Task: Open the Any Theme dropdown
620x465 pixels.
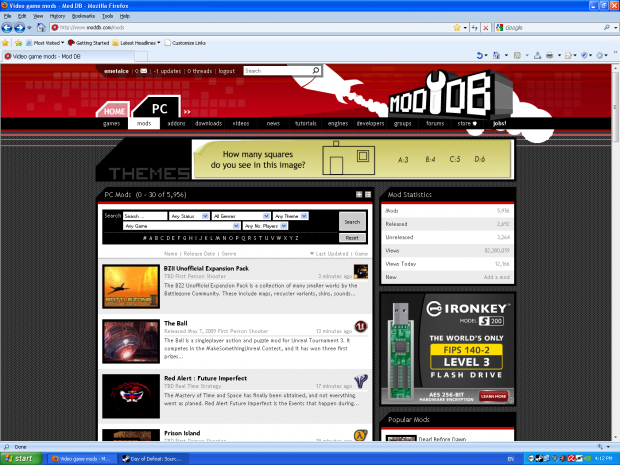Action: click(290, 216)
